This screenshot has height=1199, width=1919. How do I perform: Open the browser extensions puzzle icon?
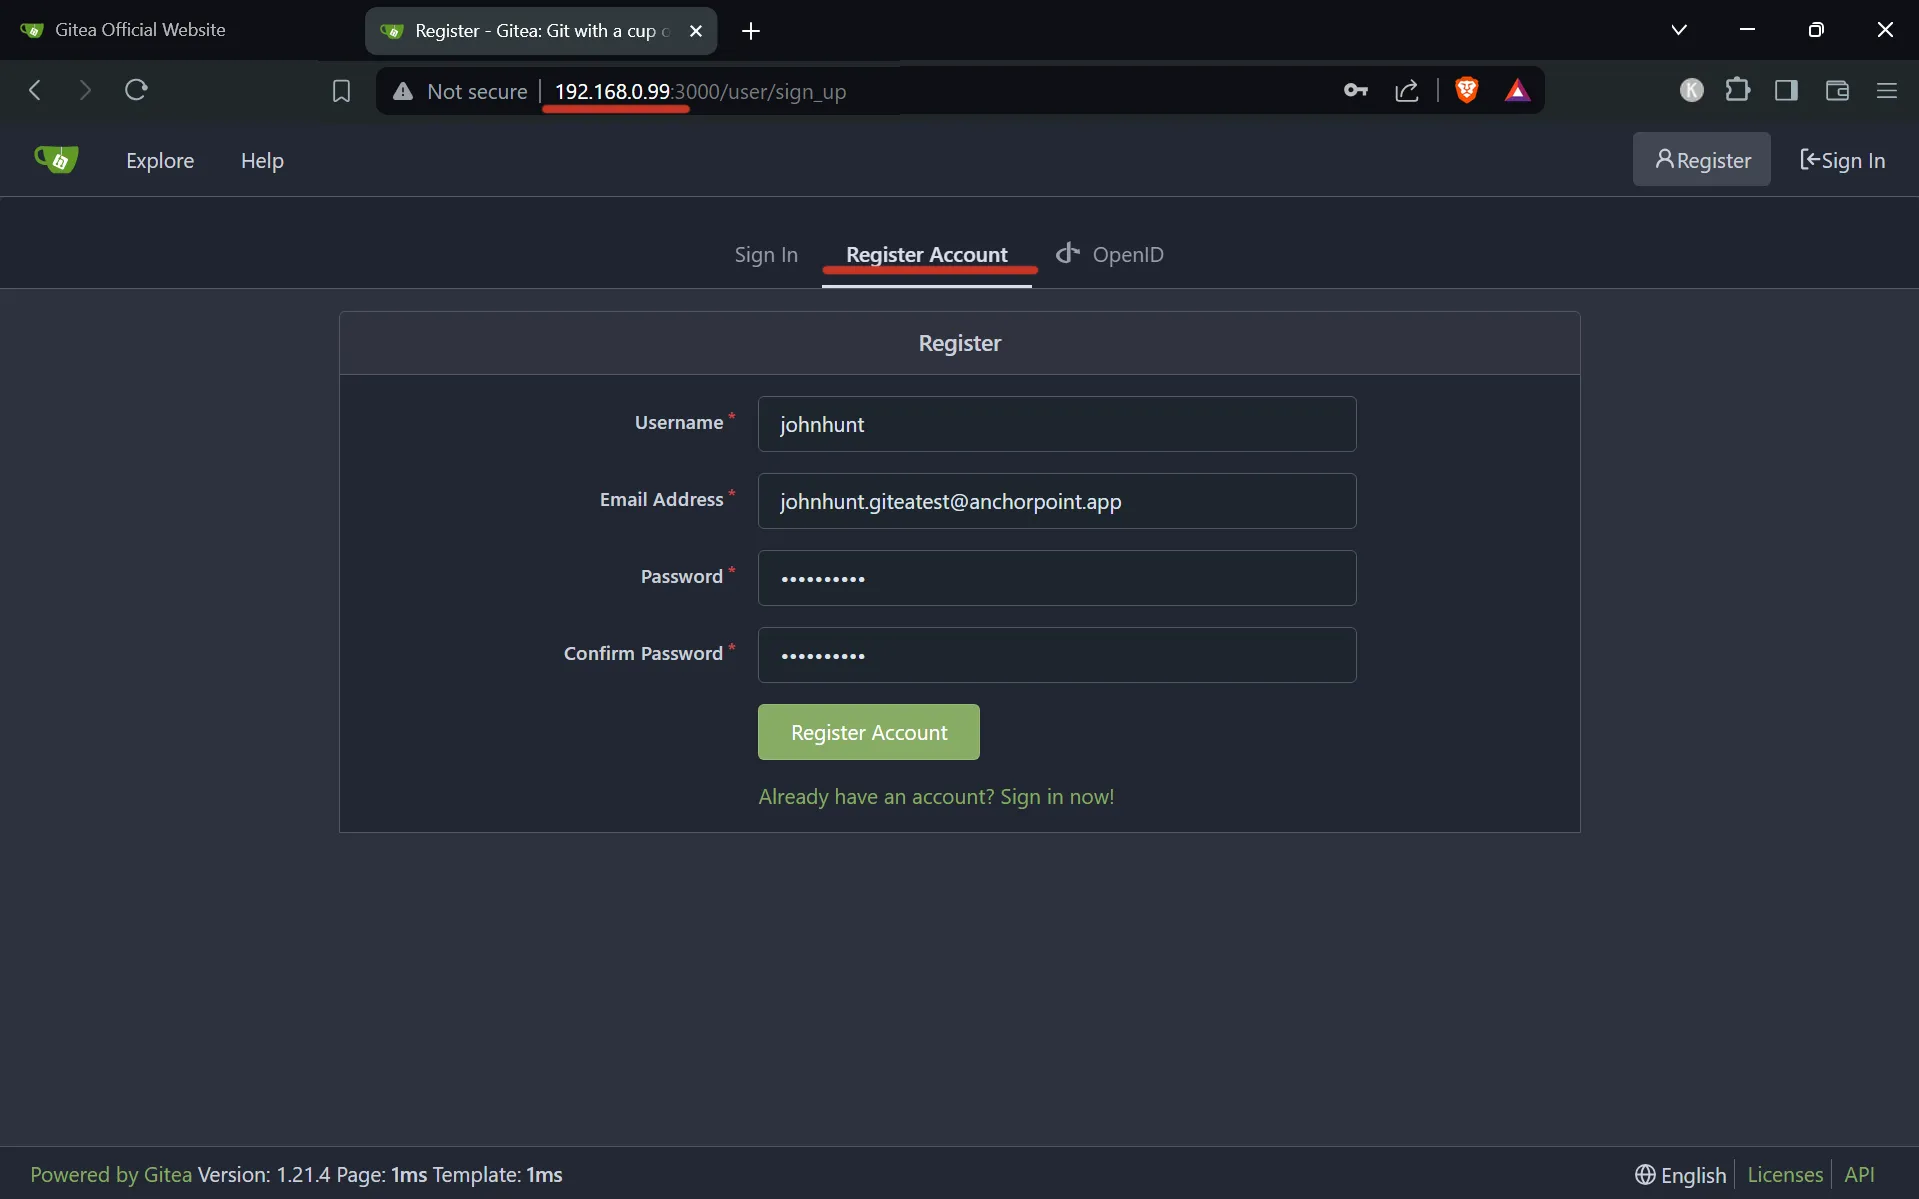point(1739,90)
